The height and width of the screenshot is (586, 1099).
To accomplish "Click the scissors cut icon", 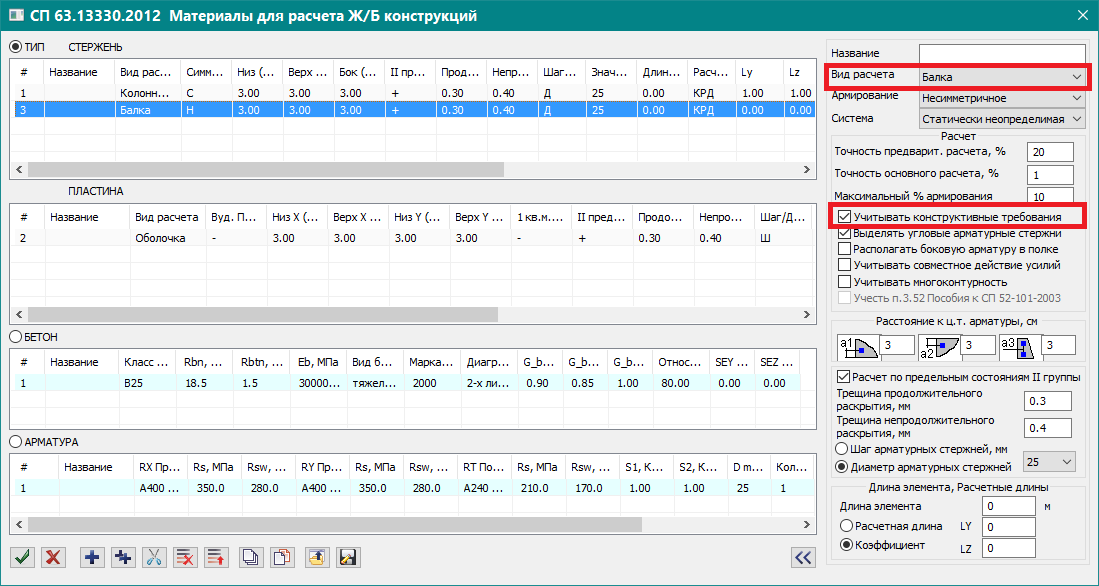I will point(154,558).
